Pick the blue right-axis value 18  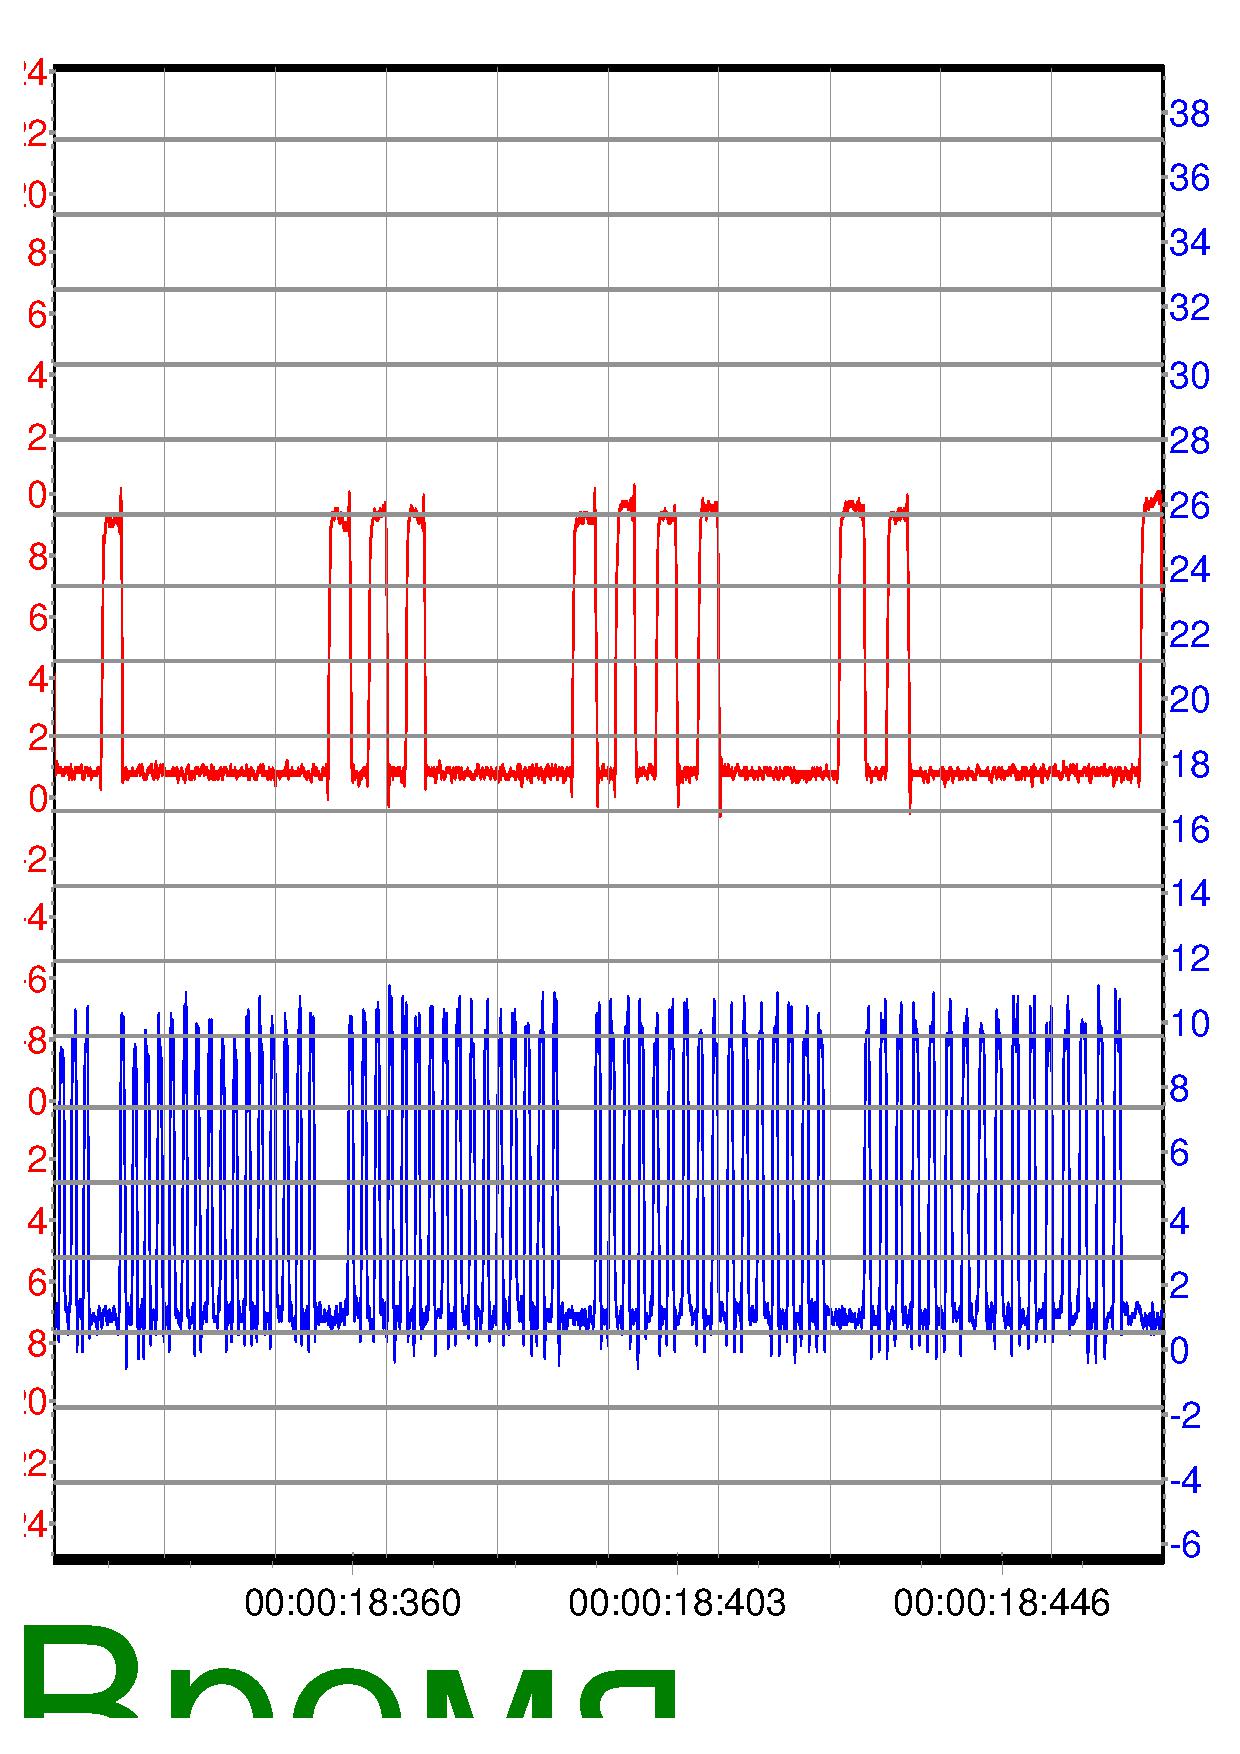point(1190,765)
